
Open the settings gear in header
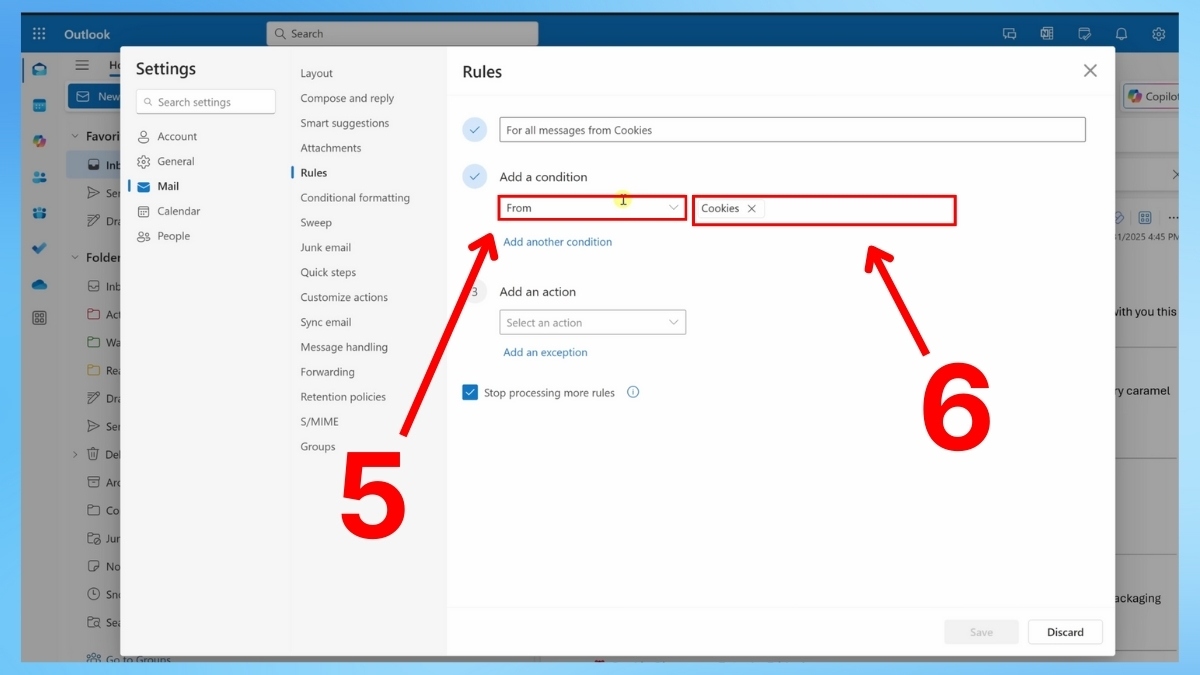point(1158,34)
